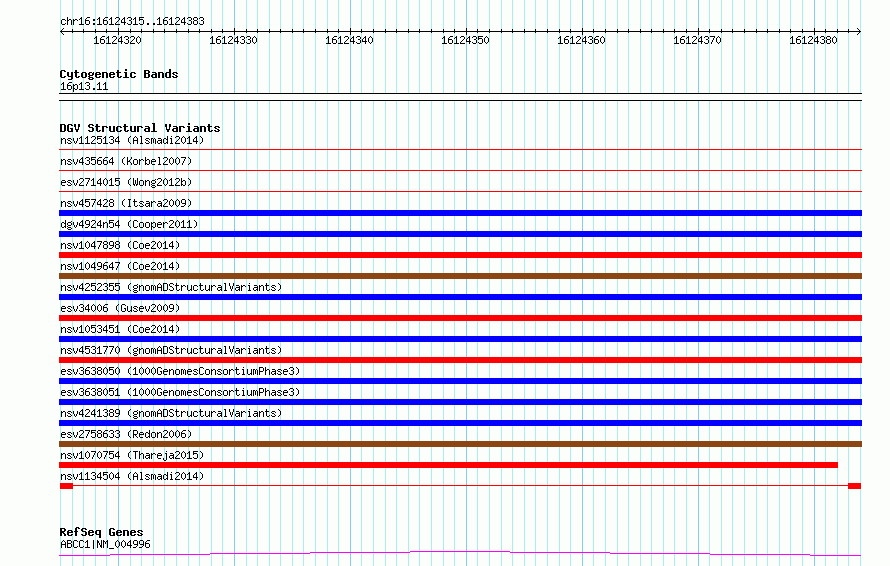Click the nsv1134504 (Alsmadi2014) label

click(x=132, y=476)
